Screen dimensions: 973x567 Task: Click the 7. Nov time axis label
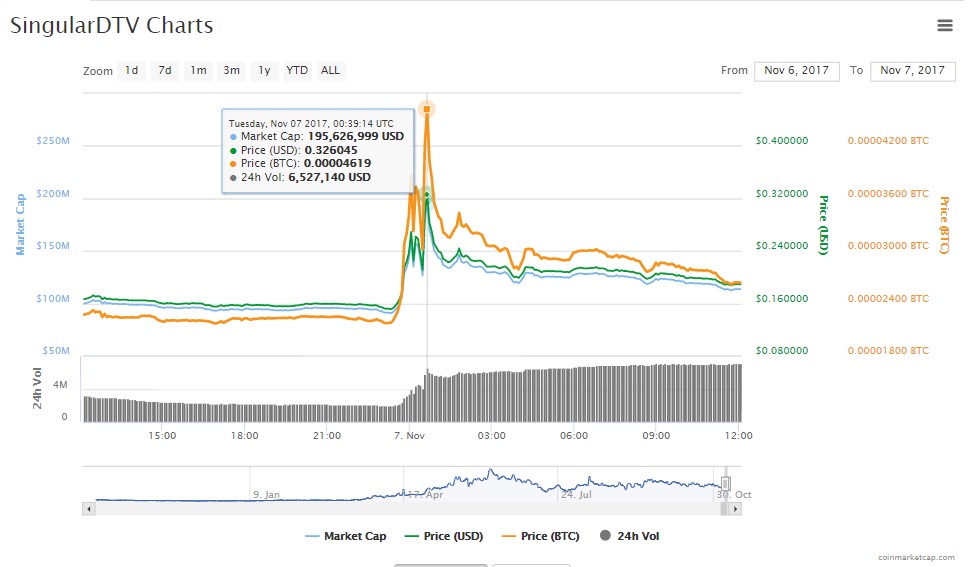pyautogui.click(x=410, y=435)
